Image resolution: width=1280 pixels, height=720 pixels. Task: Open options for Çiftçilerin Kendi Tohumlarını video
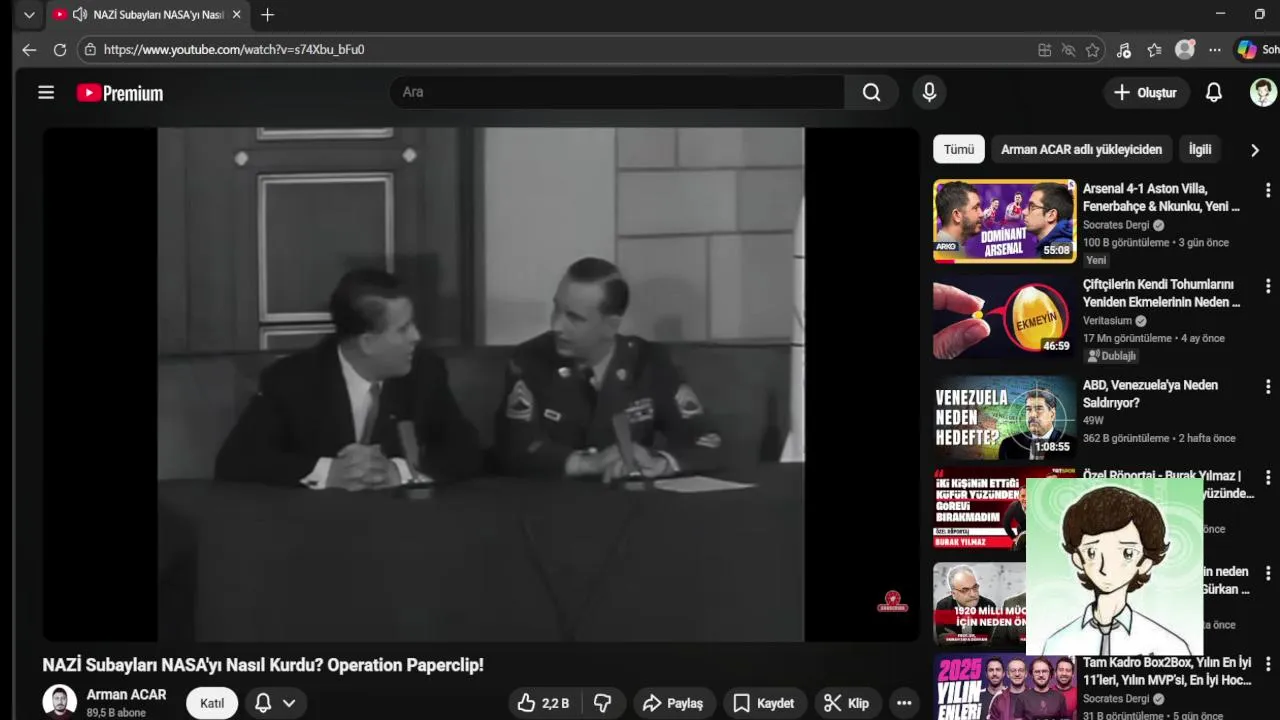point(1268,288)
